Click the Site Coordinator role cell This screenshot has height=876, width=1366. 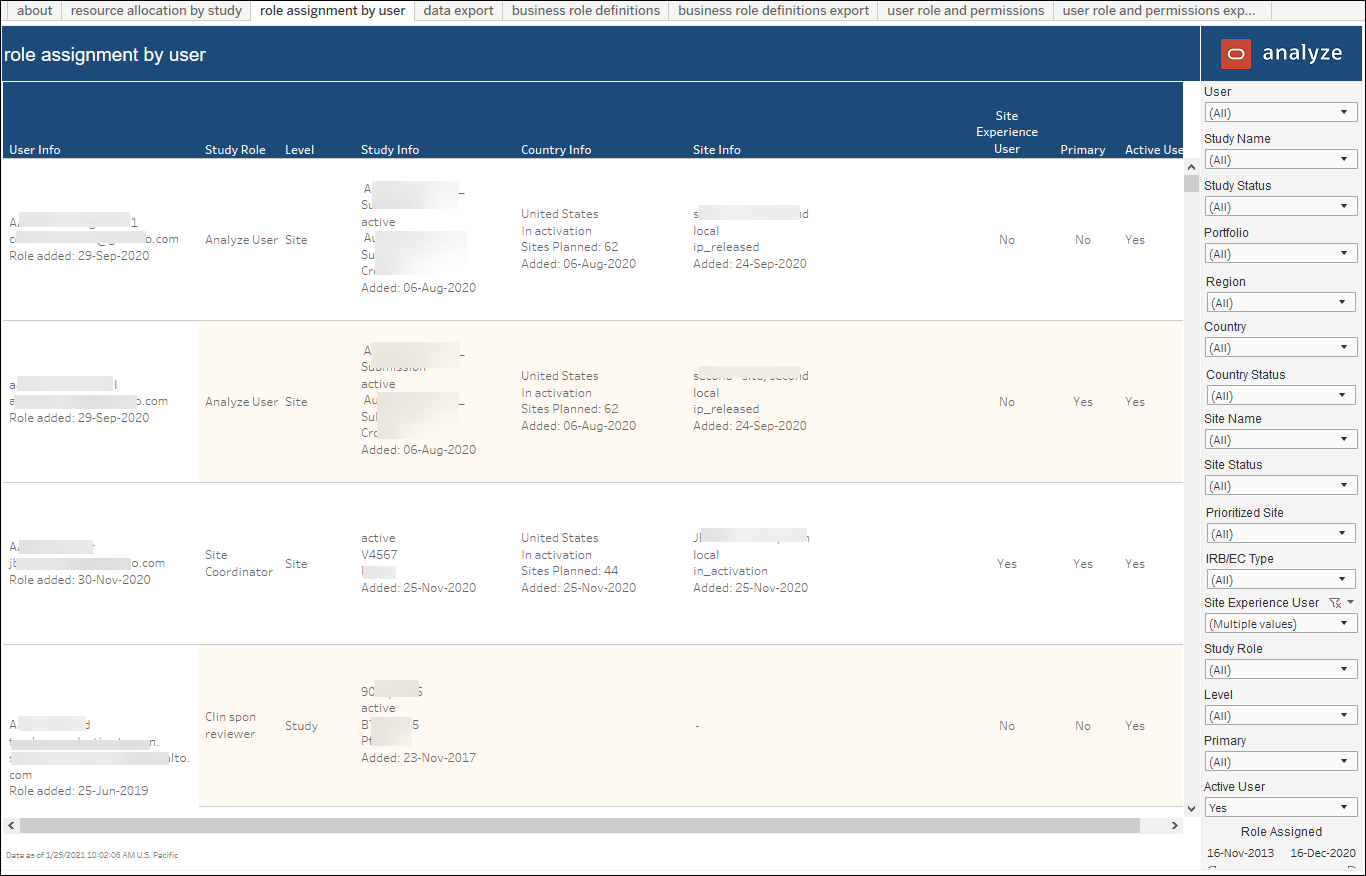[239, 563]
